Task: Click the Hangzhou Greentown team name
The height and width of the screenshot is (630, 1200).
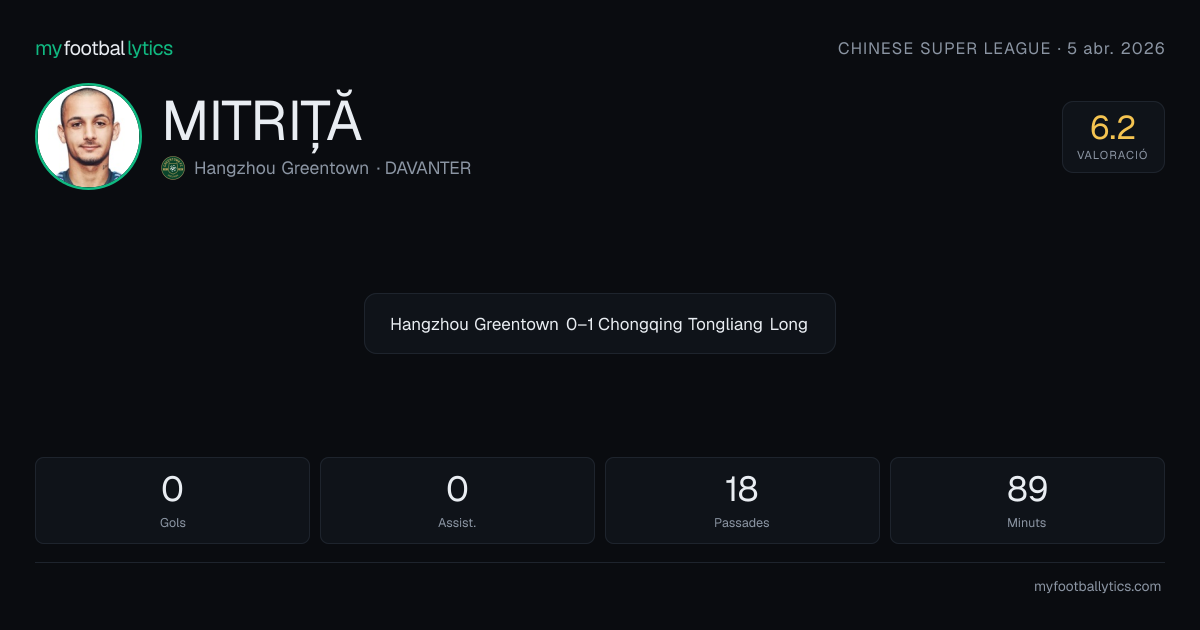Action: point(281,168)
